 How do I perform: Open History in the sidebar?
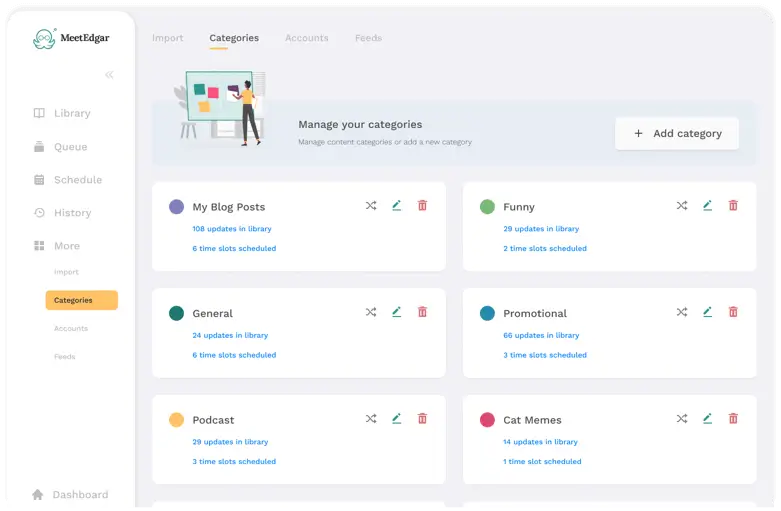point(62,213)
